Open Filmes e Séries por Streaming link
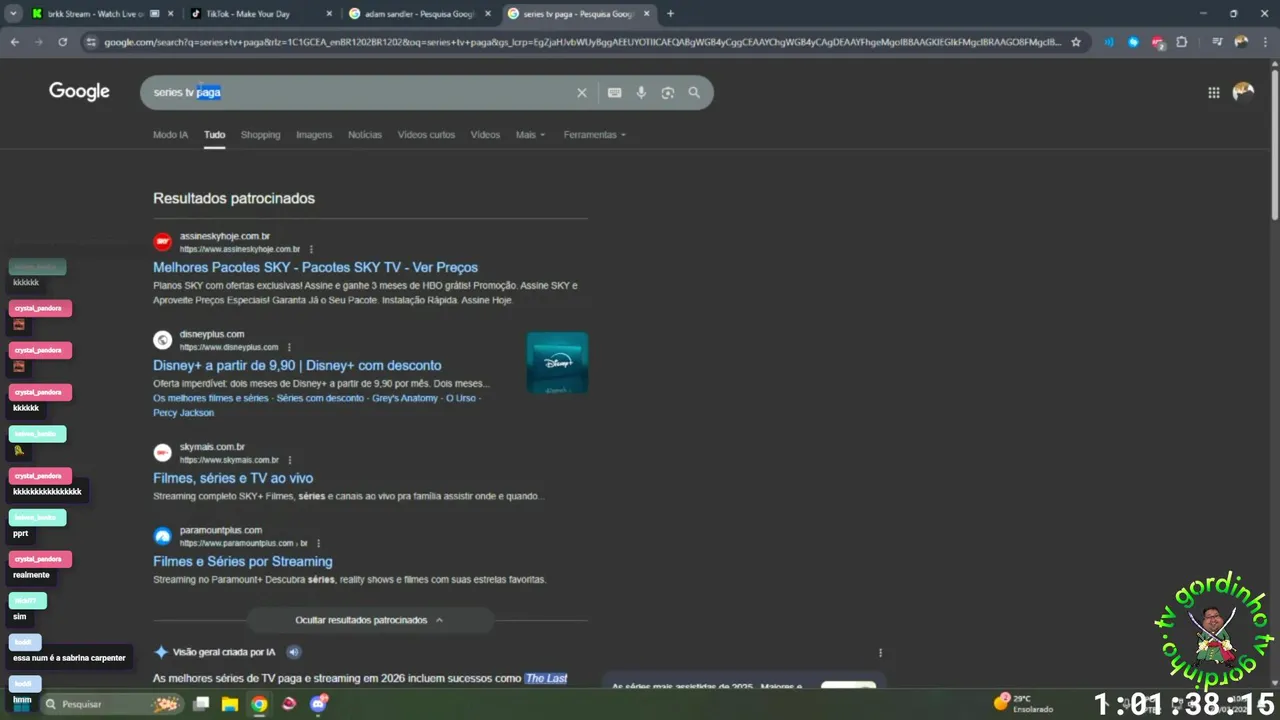Viewport: 1280px width, 720px height. click(x=242, y=561)
